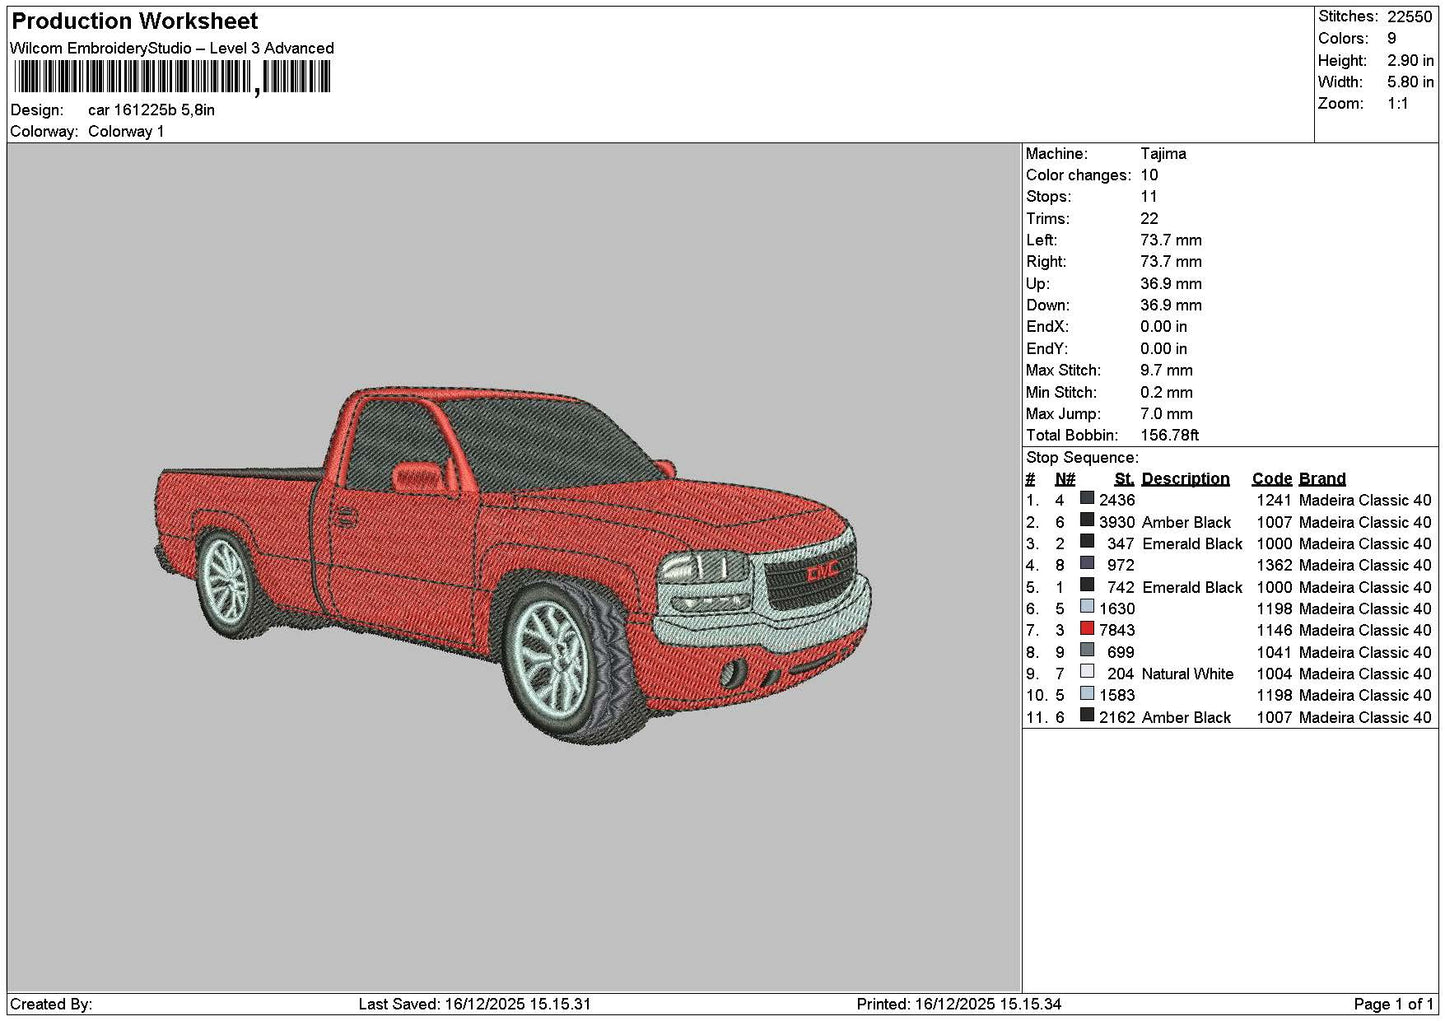Click the 'N#' column header
Viewport: 1445px width, 1021px height.
[1065, 479]
